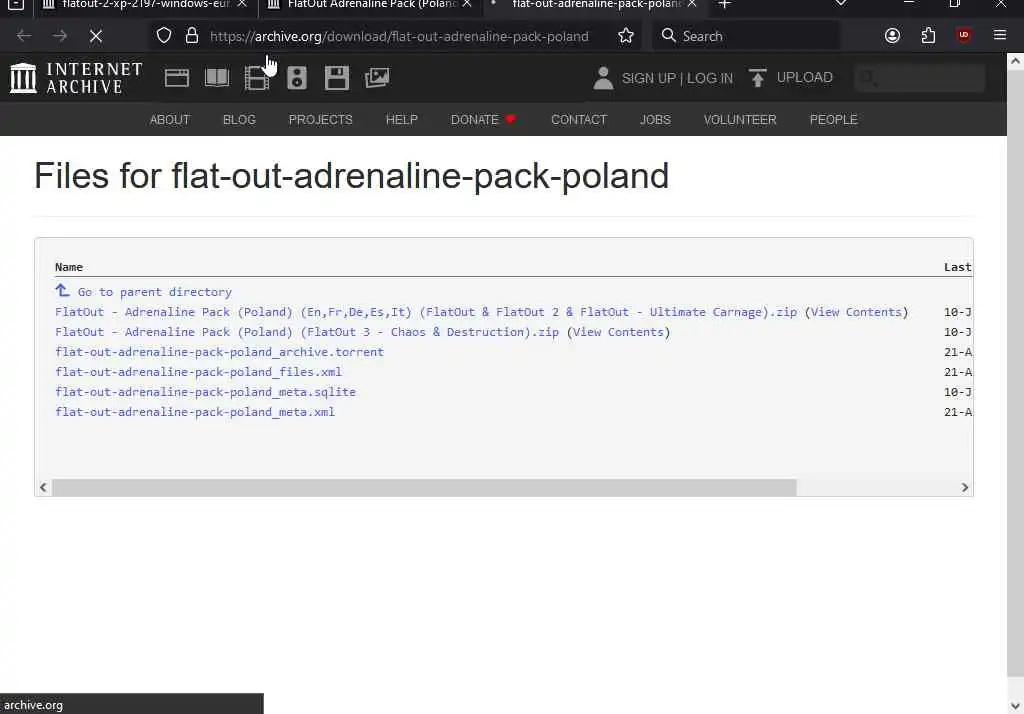This screenshot has height=714, width=1024.
Task: Click the parent directory up-arrow icon
Action: pyautogui.click(x=62, y=290)
